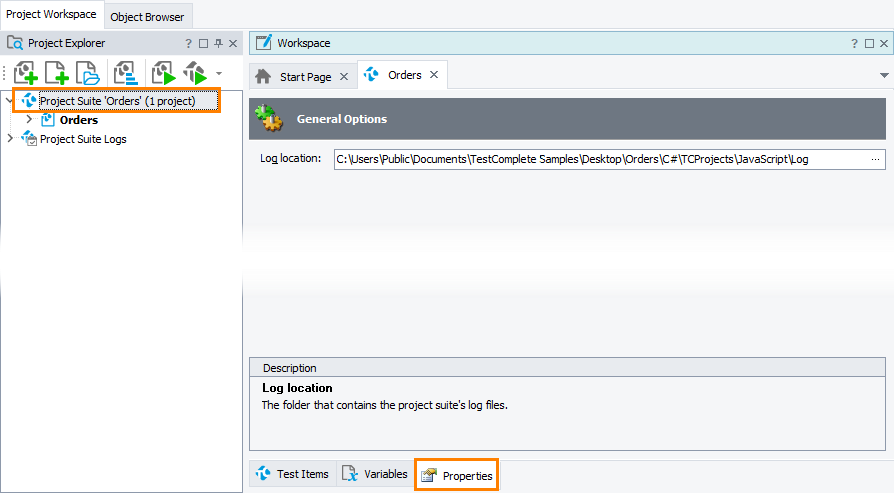The width and height of the screenshot is (894, 493).
Task: Close the Start Page tab
Action: click(x=344, y=76)
